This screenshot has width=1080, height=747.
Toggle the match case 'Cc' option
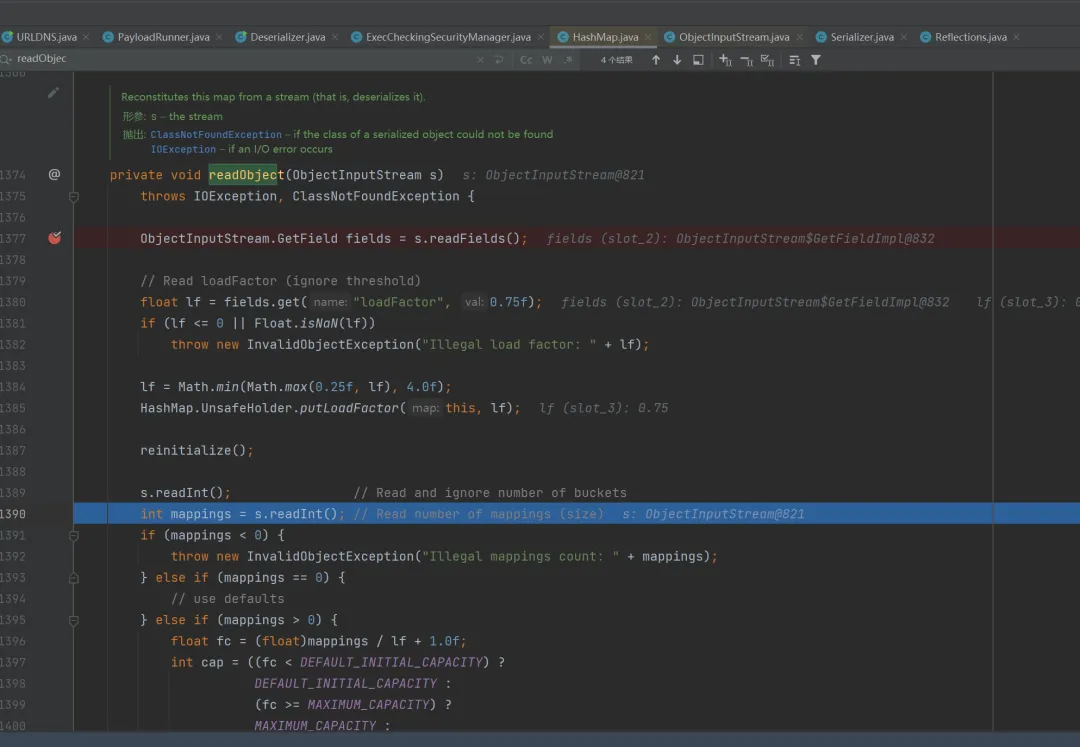526,60
